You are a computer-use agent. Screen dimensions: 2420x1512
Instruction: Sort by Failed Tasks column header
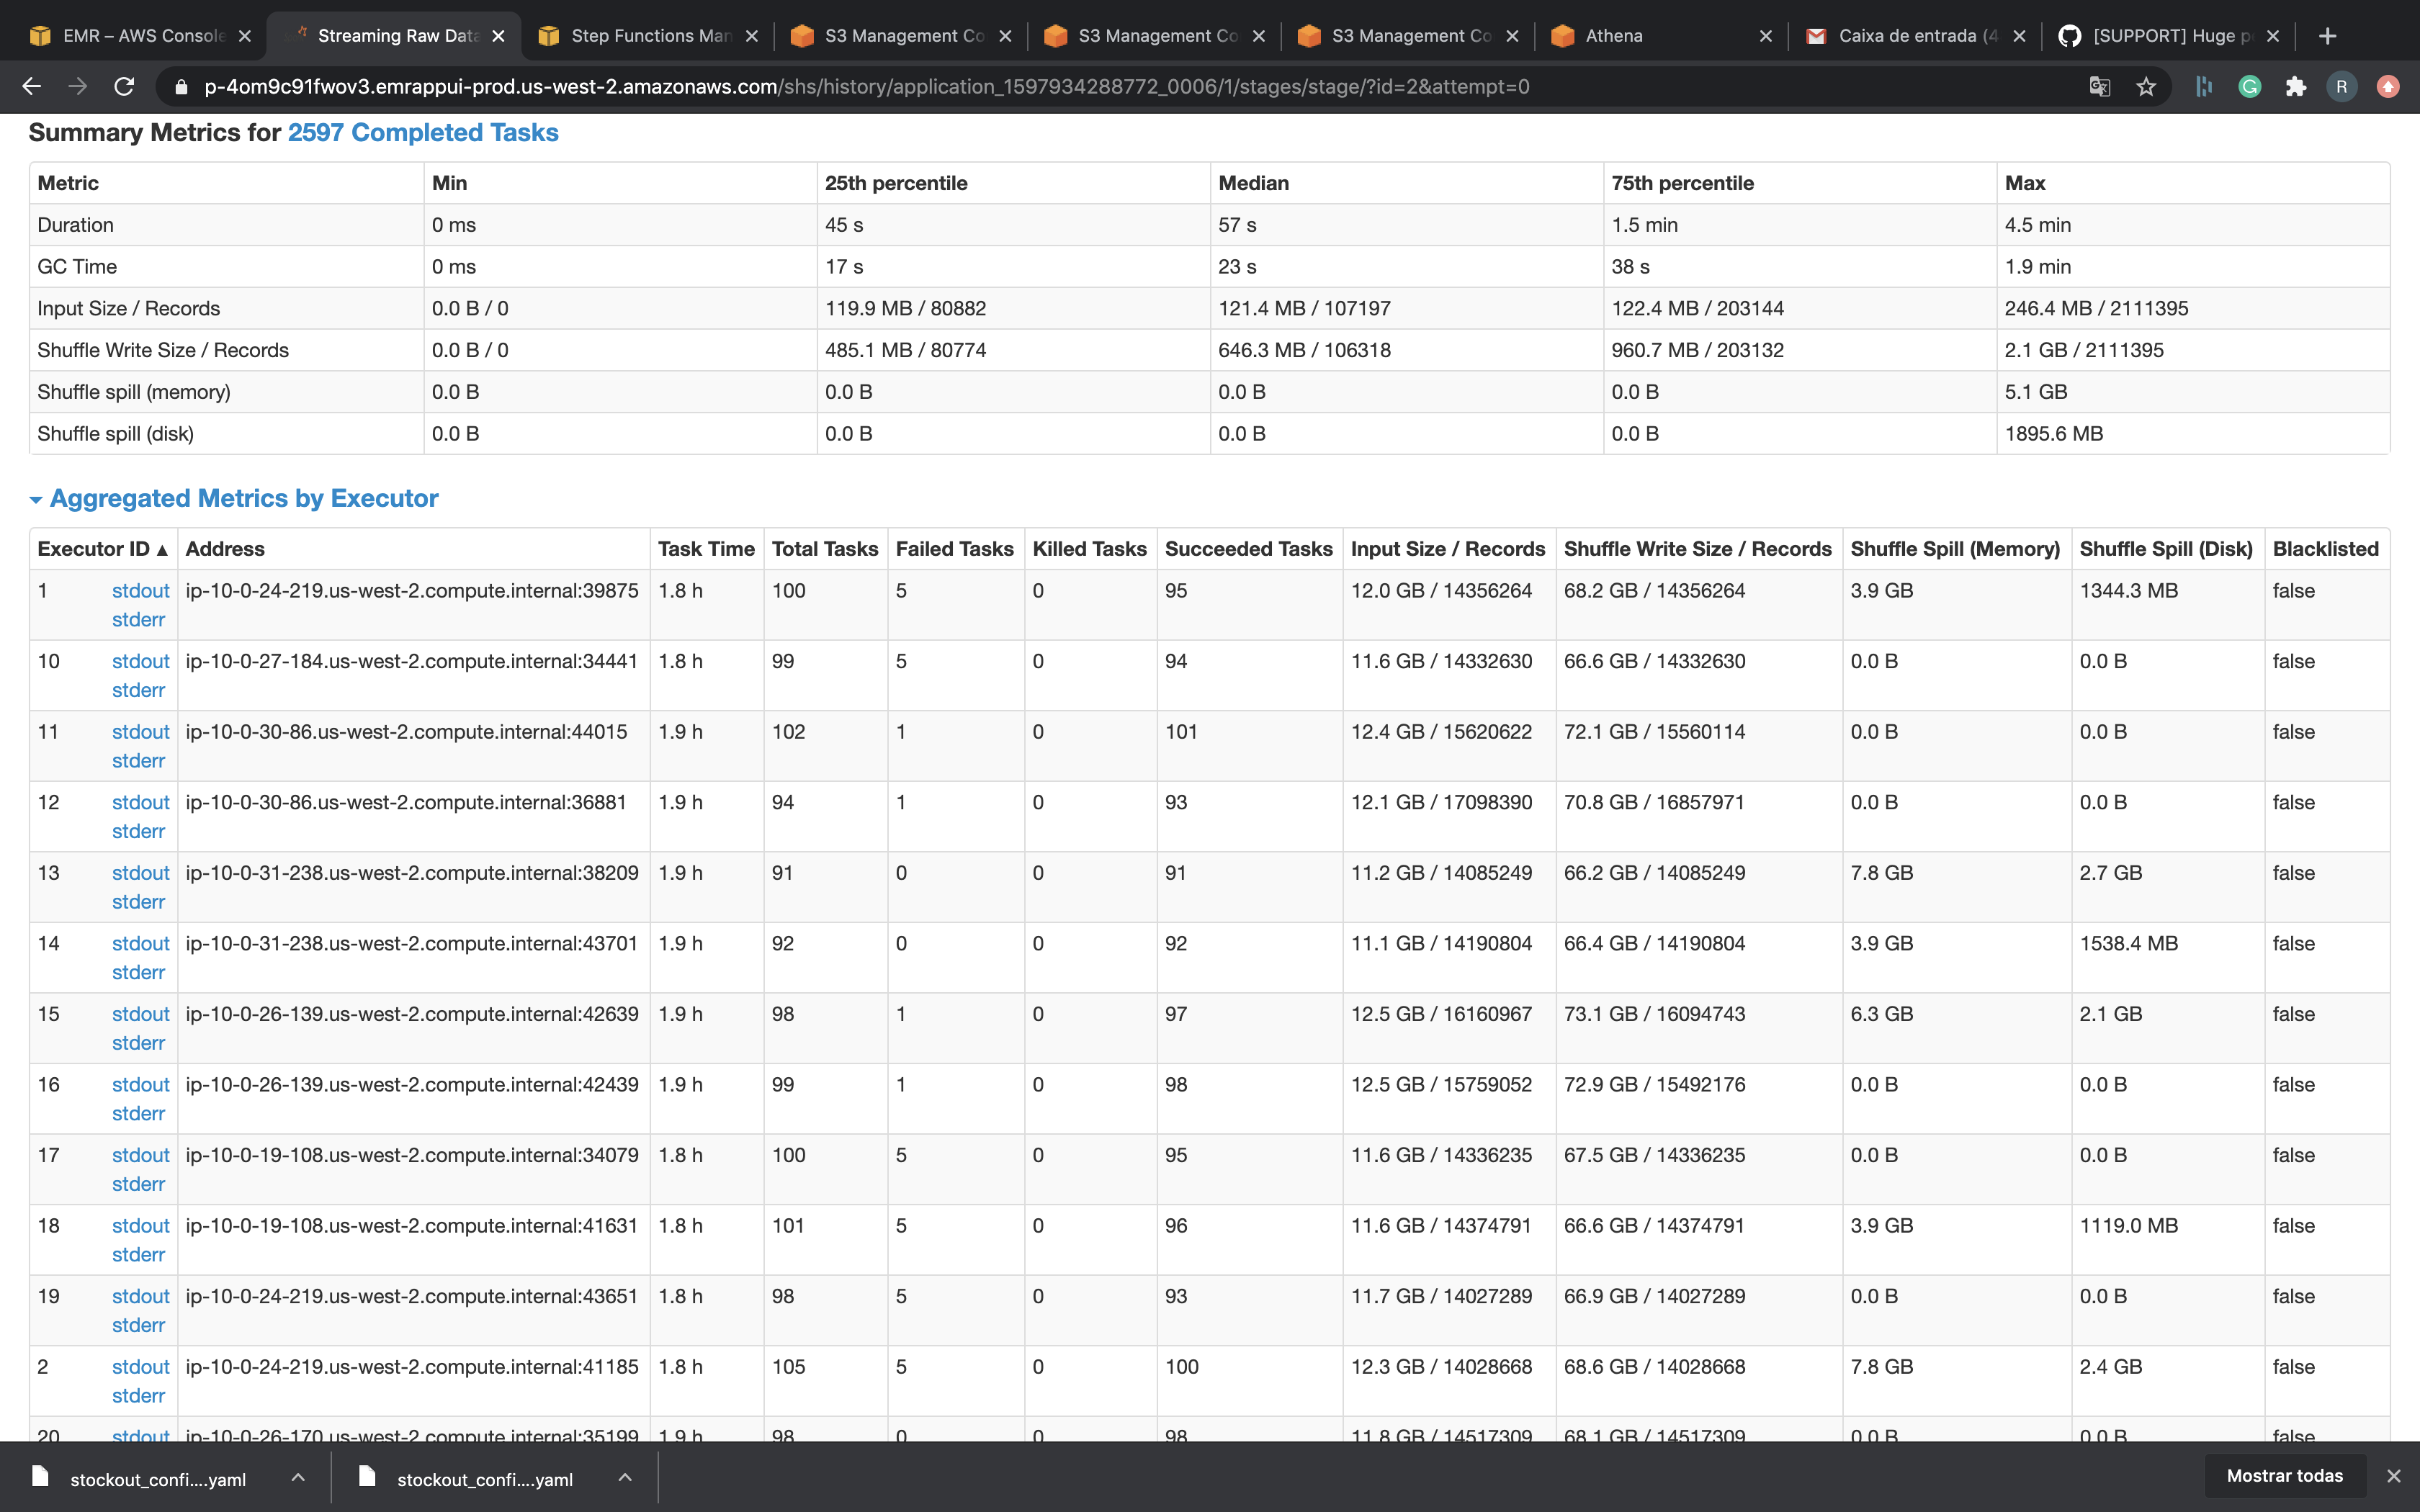[x=954, y=549]
